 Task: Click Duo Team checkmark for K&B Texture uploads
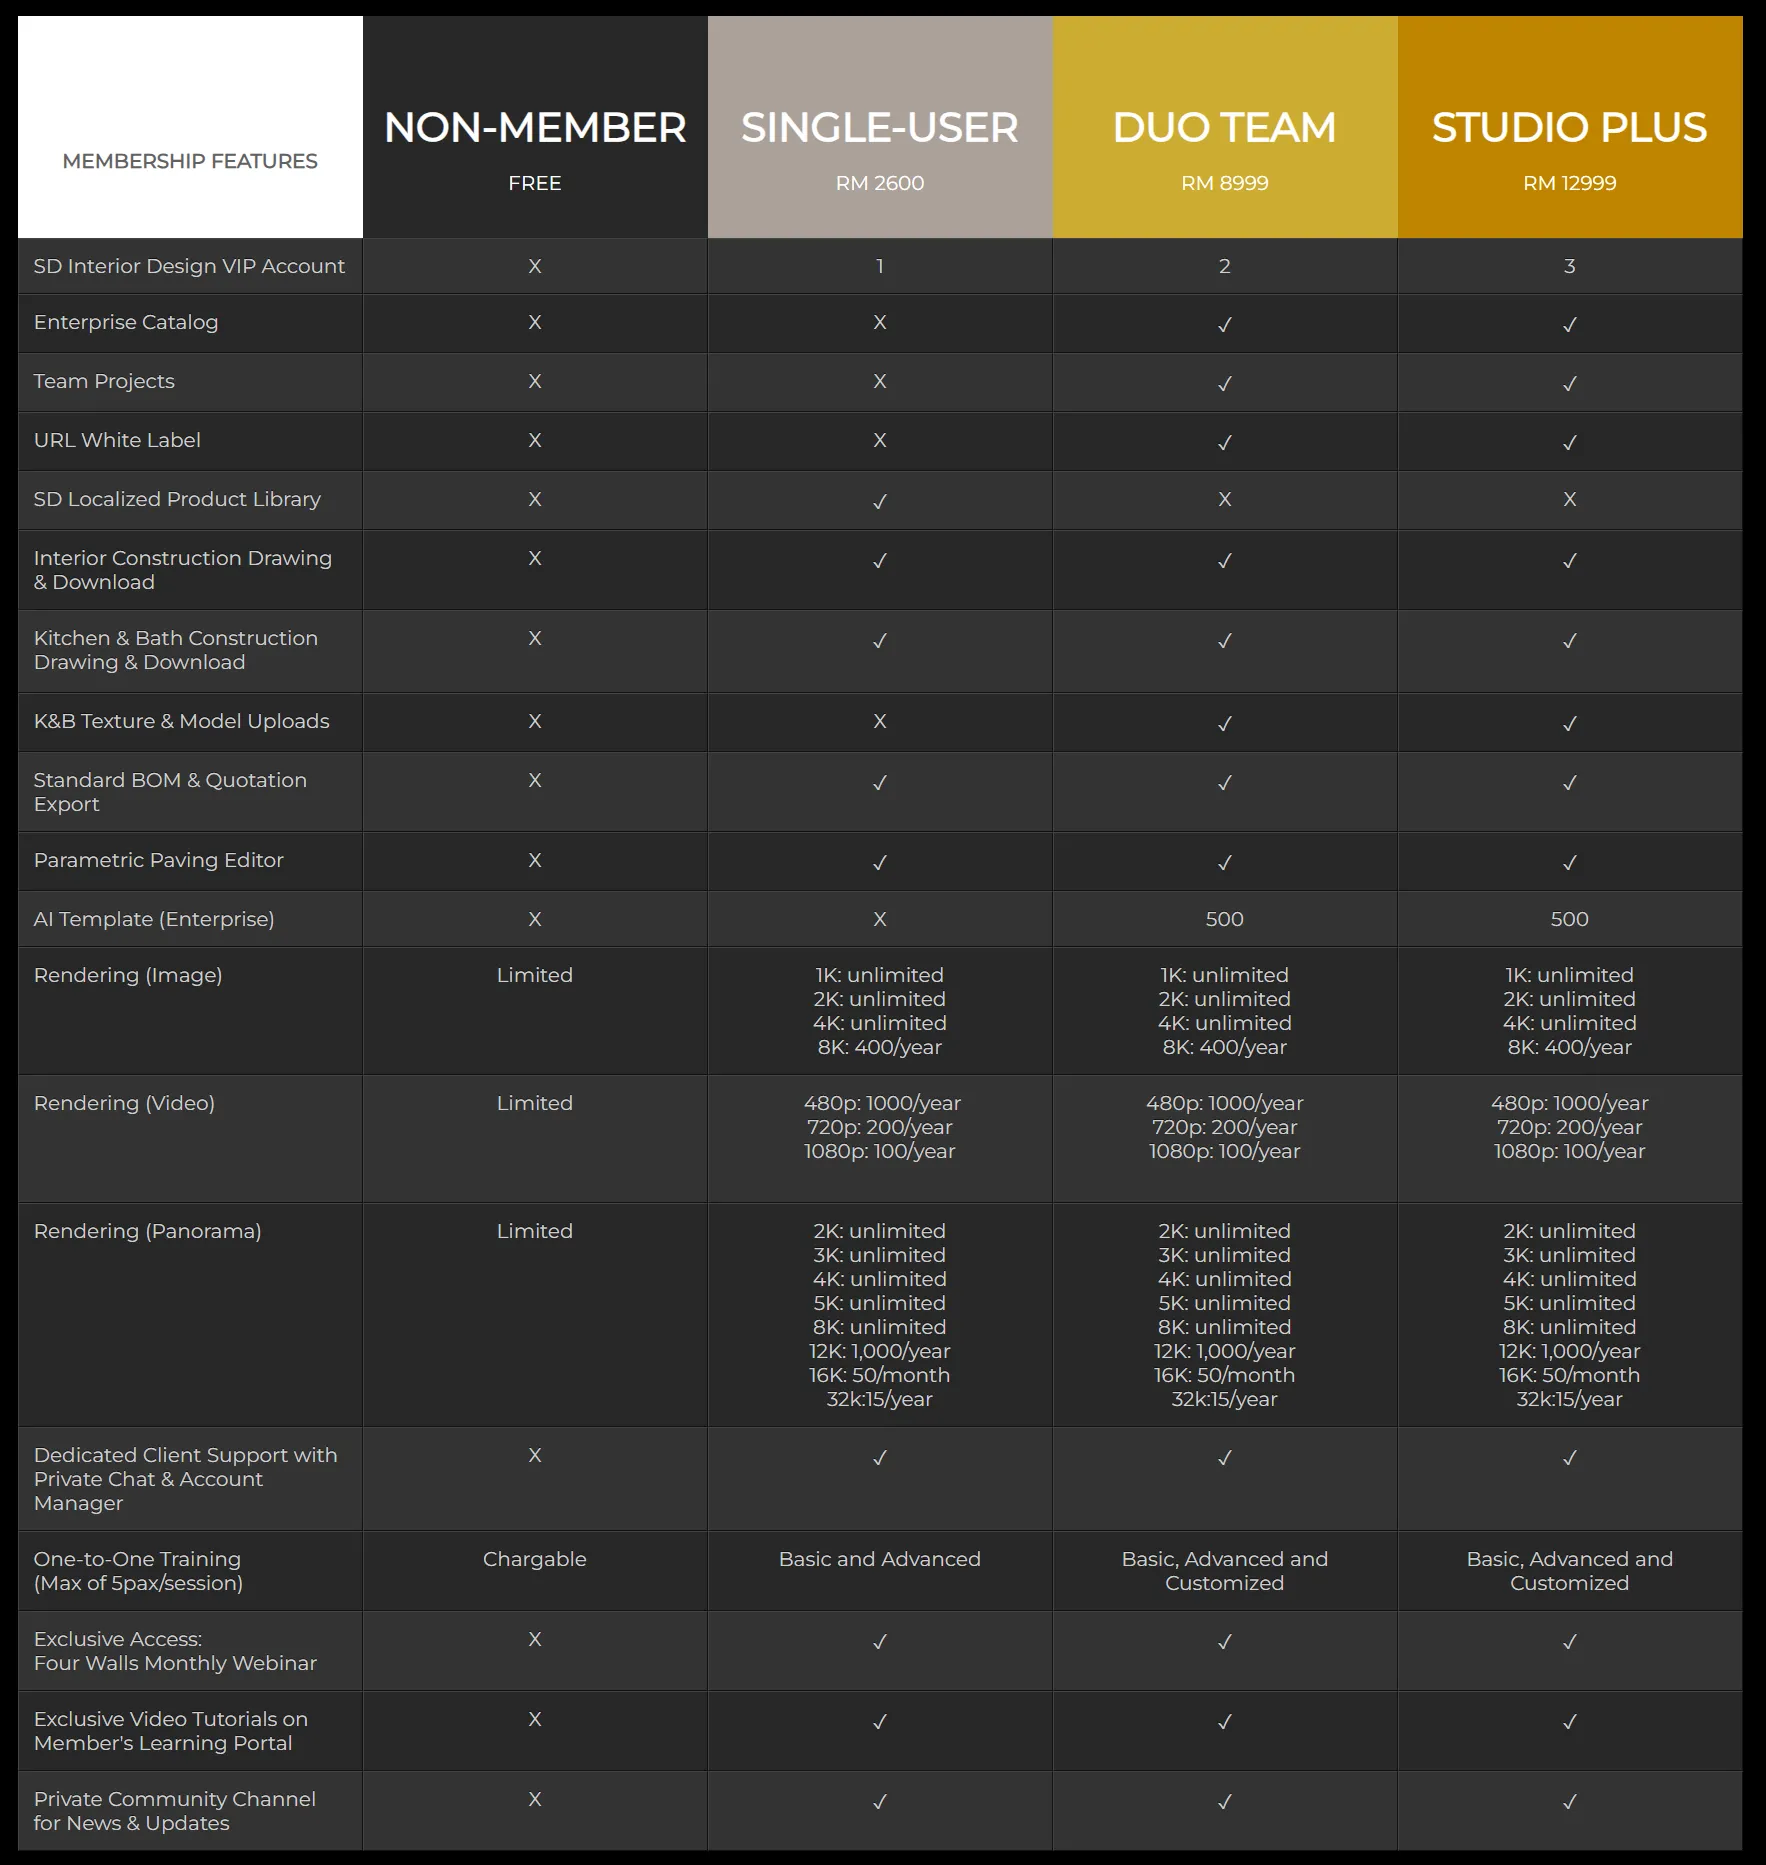pyautogui.click(x=1224, y=723)
